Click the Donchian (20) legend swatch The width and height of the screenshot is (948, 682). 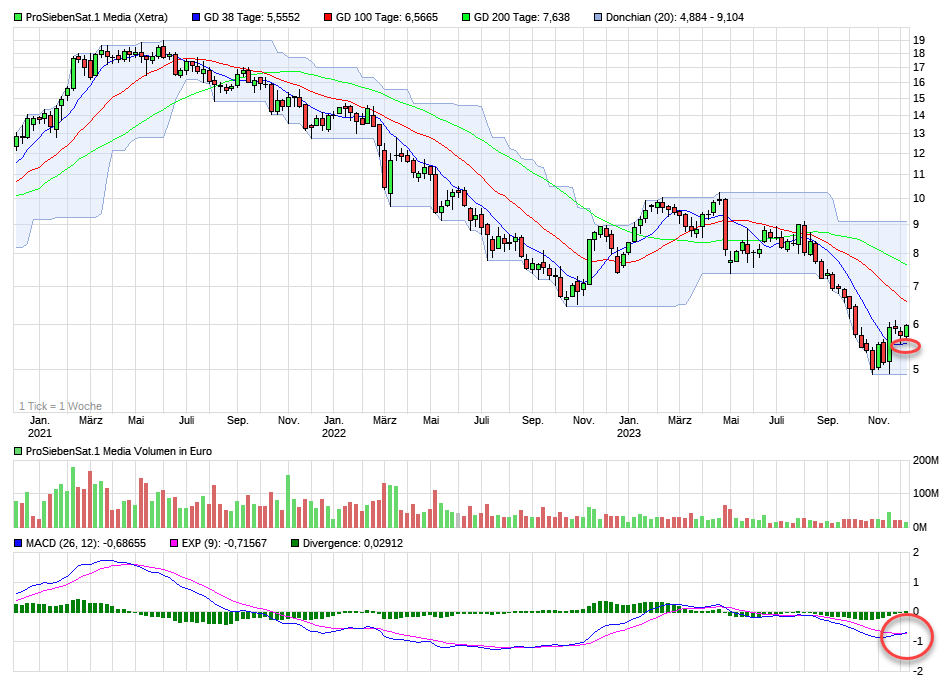coord(598,18)
